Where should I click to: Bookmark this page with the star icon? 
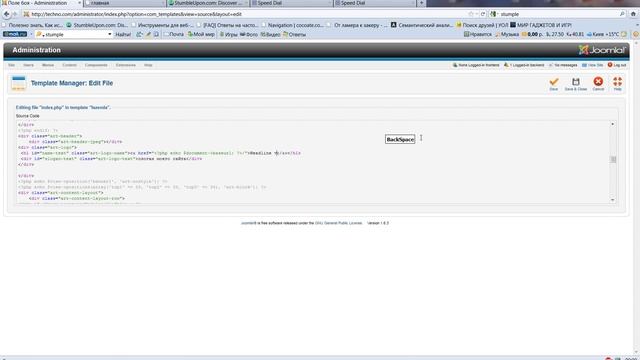point(471,14)
